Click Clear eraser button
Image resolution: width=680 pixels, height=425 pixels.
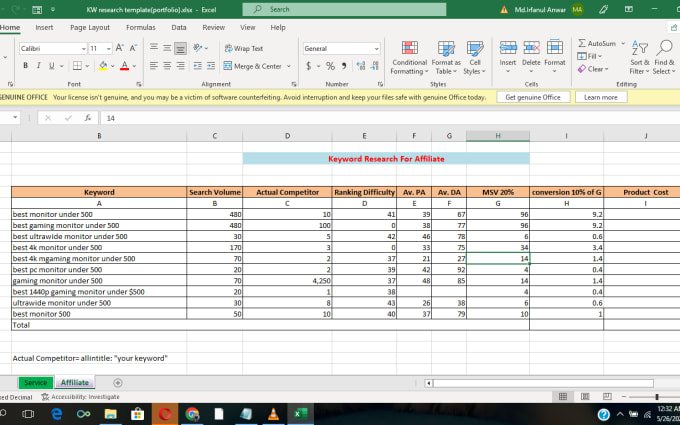tap(593, 69)
